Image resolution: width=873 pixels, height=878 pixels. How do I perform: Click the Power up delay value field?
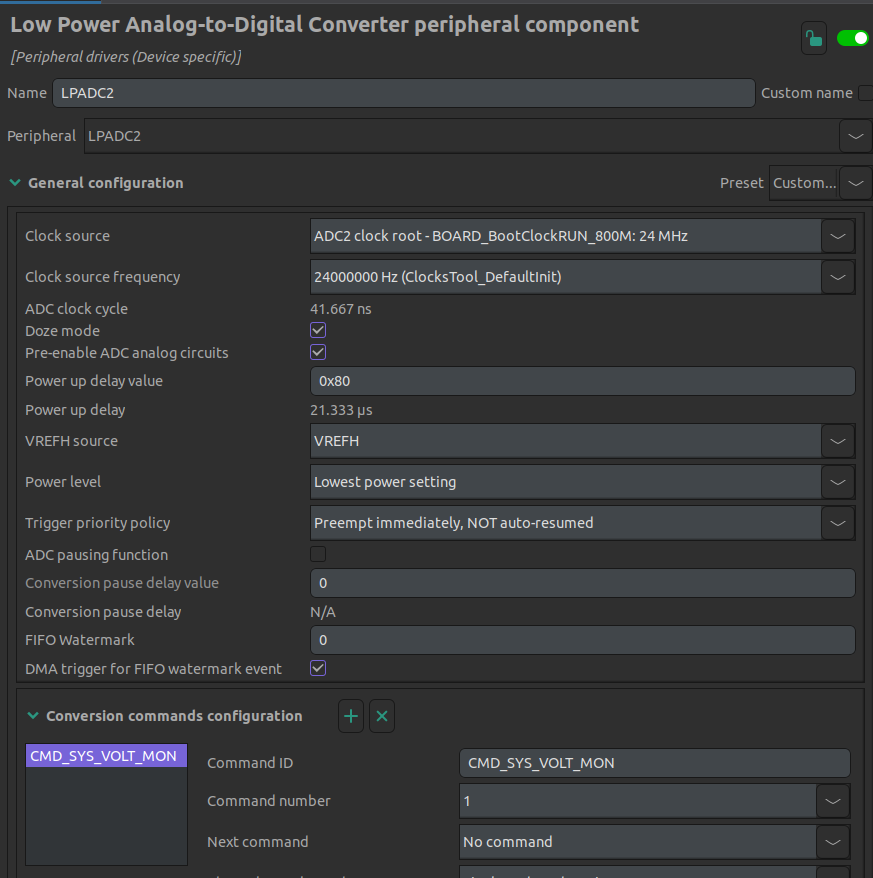click(x=582, y=381)
